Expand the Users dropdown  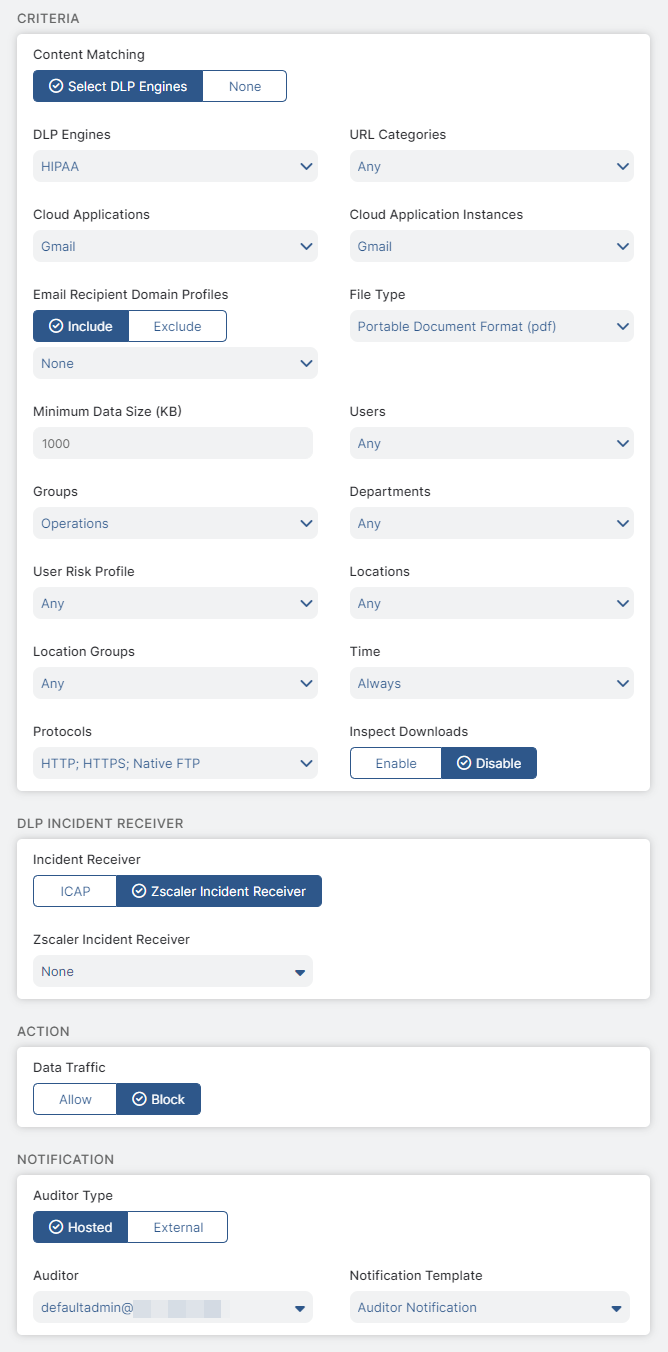click(491, 443)
